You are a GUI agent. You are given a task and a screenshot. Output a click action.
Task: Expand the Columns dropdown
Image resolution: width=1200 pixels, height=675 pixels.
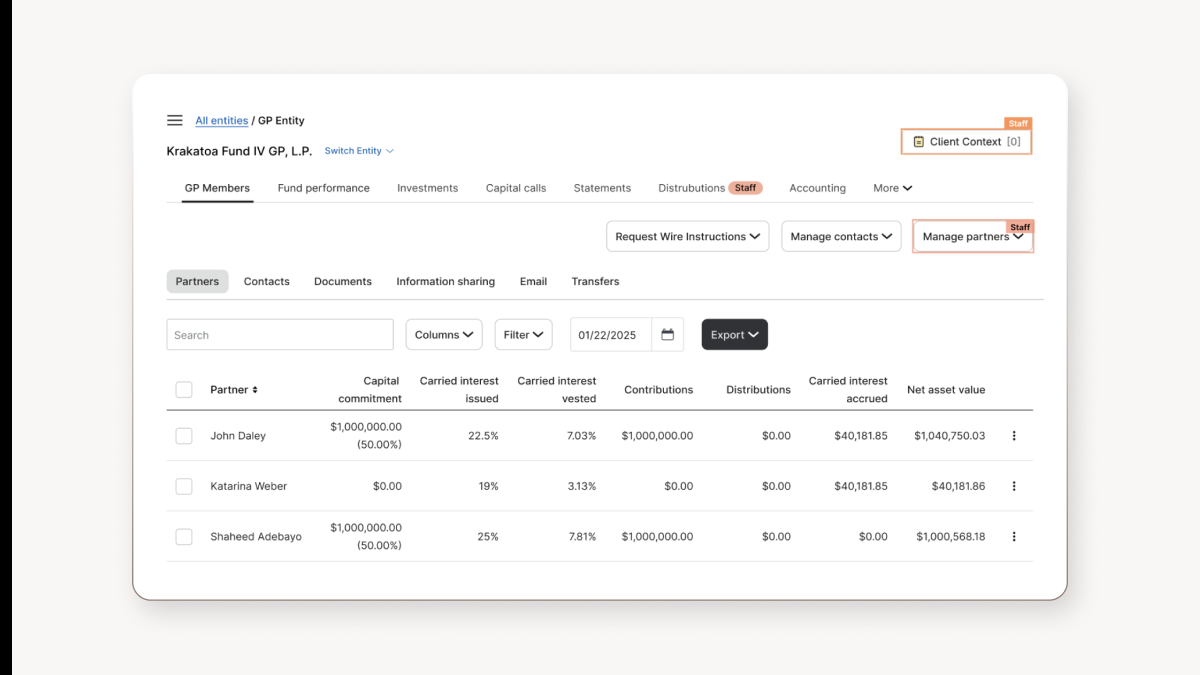[x=443, y=334]
